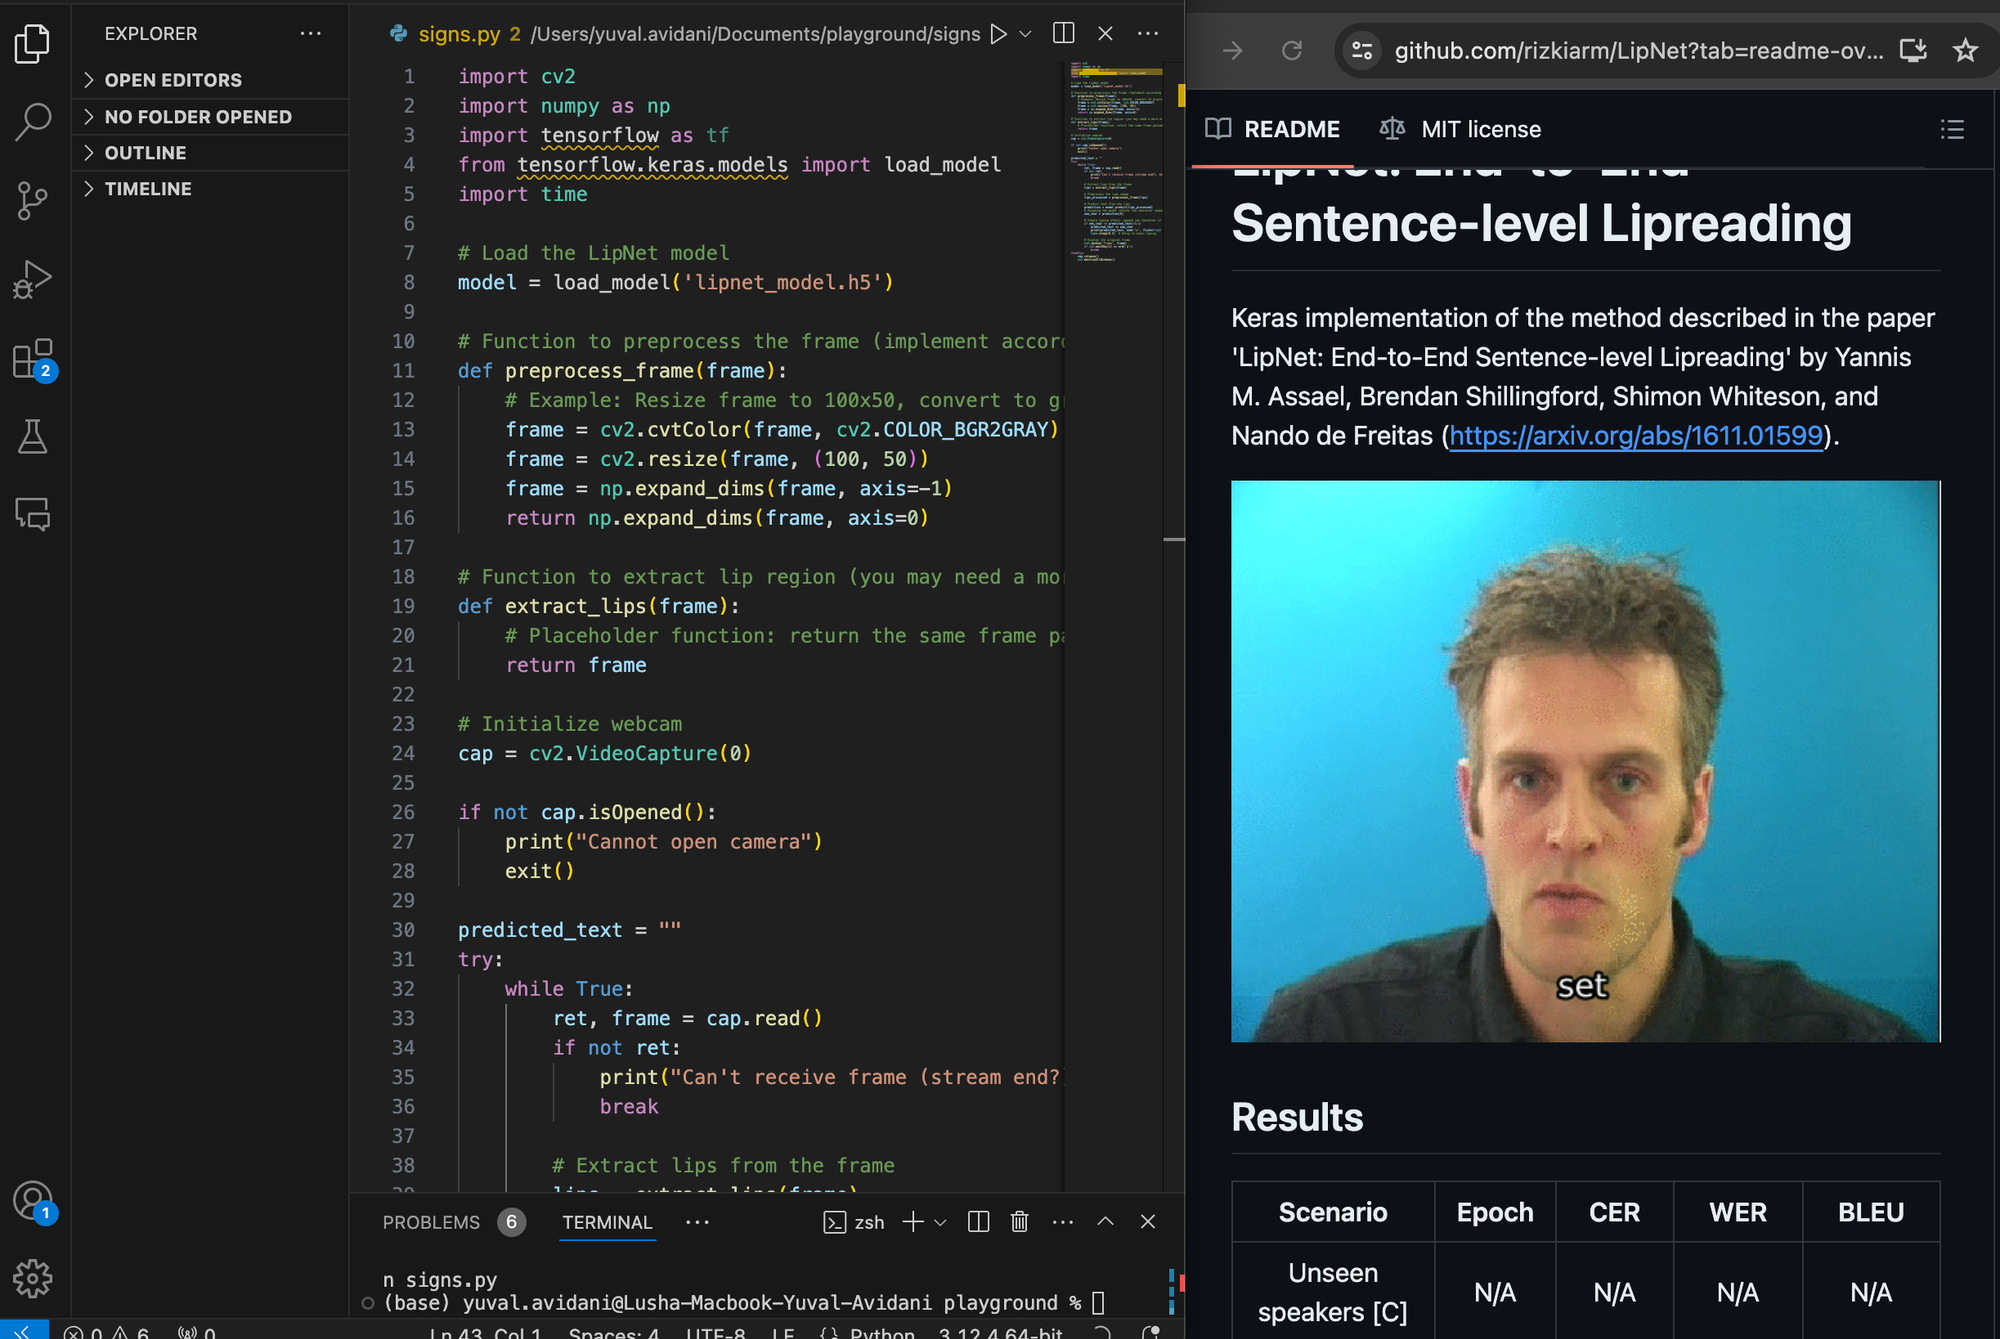Switch to the PROBLEMS panel tab
The image size is (2000, 1339).
pos(431,1222)
